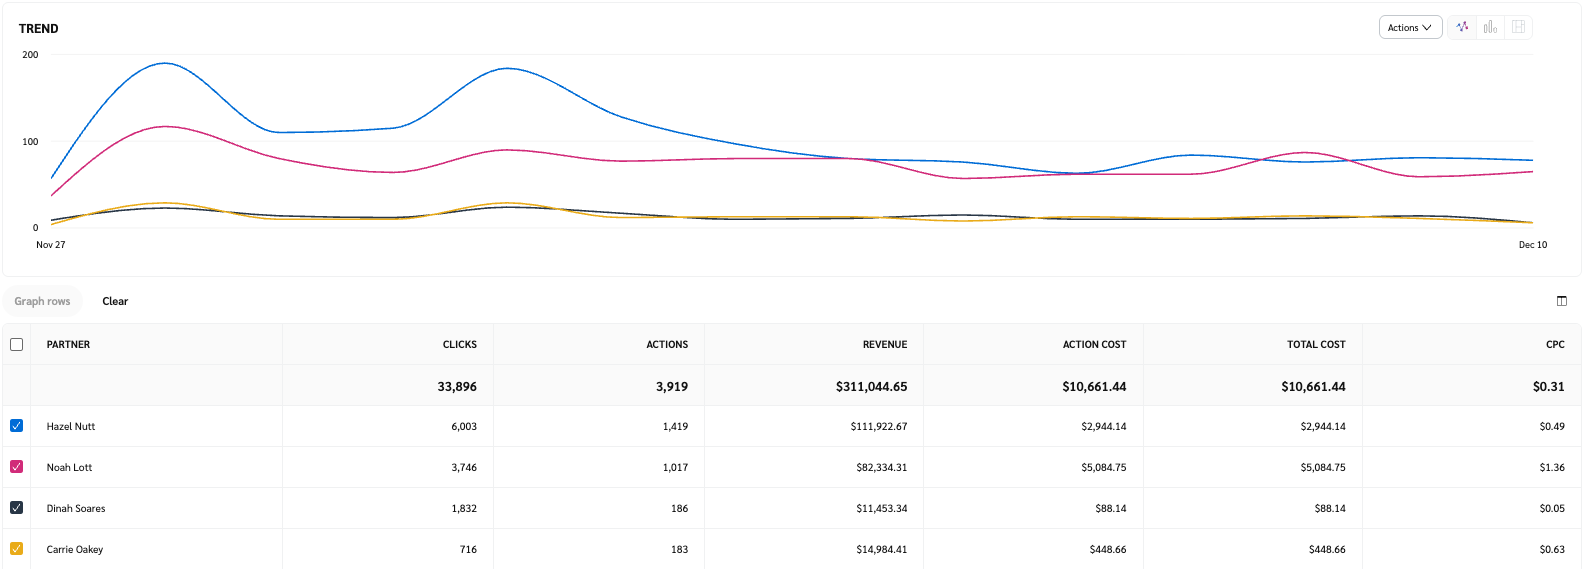Clear the selected graph rows

[x=115, y=301]
